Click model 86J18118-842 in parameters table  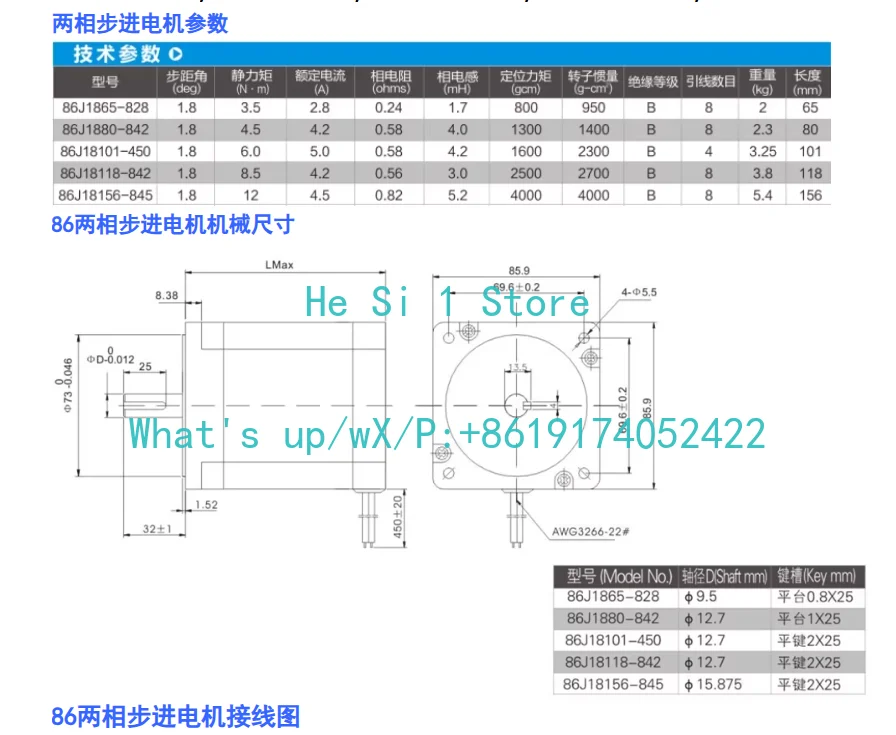(105, 173)
